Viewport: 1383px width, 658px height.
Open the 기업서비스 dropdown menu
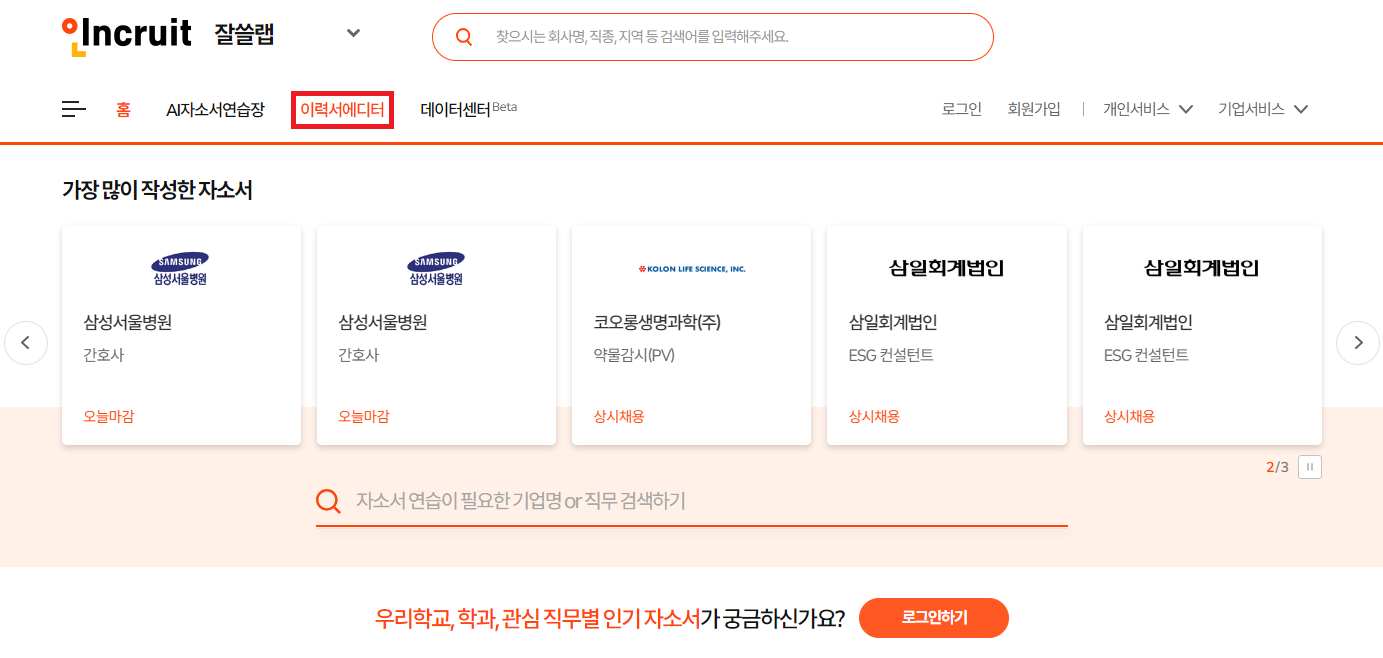(x=1260, y=108)
